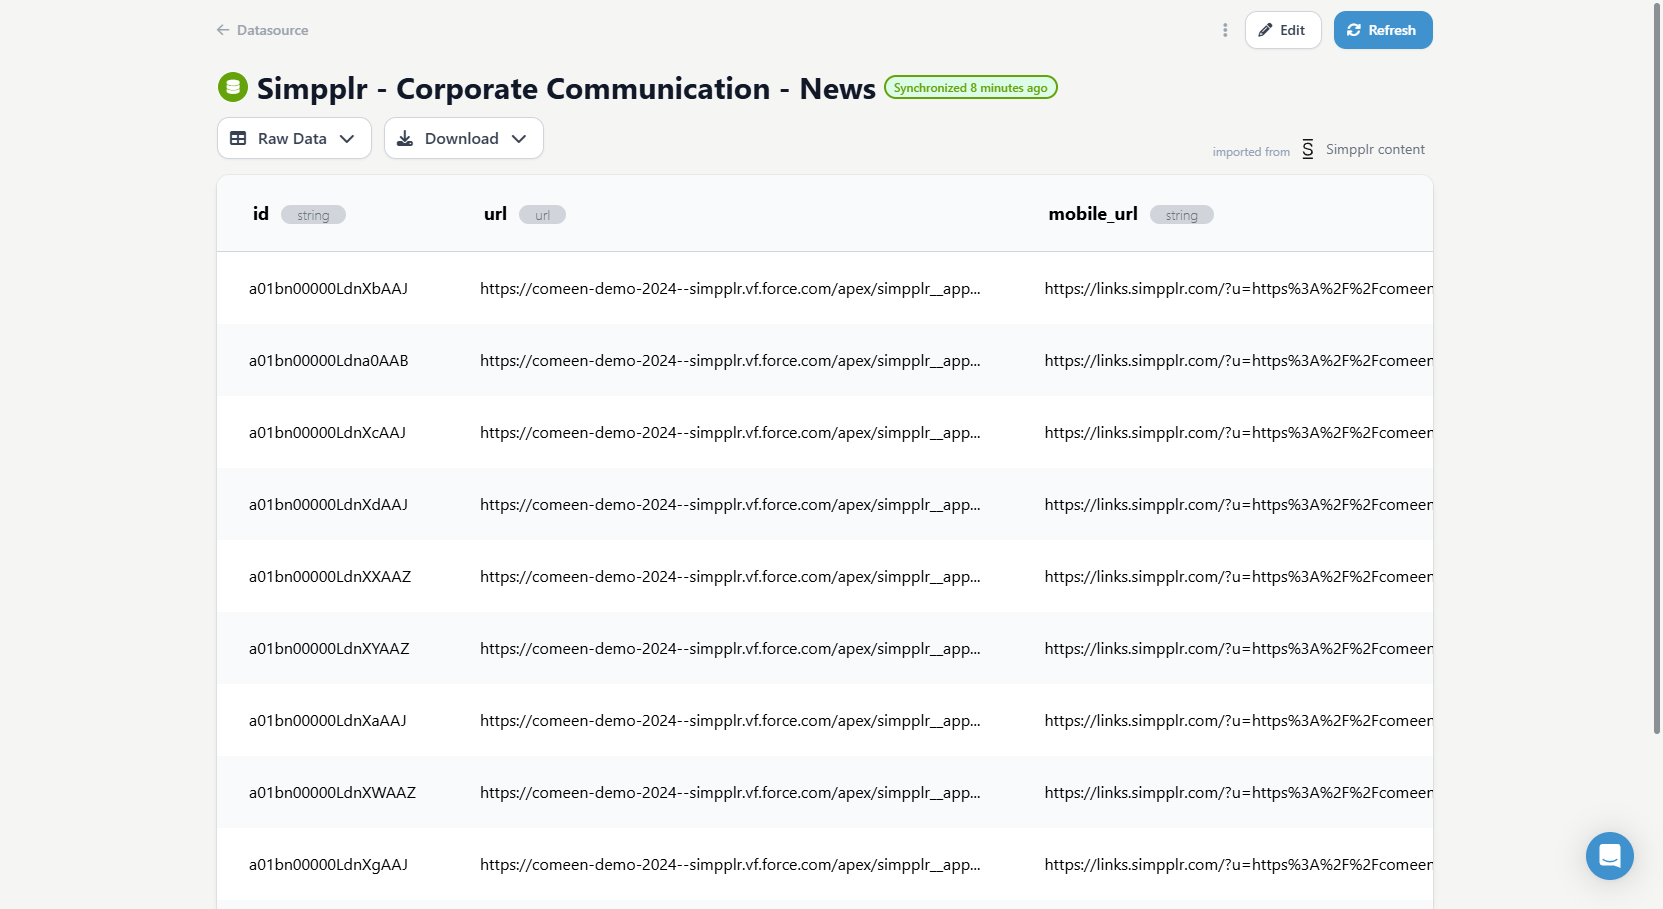Open url in row a01bn00000LdnXaAAJ
Screen dimensions: 1663x909
[730, 720]
